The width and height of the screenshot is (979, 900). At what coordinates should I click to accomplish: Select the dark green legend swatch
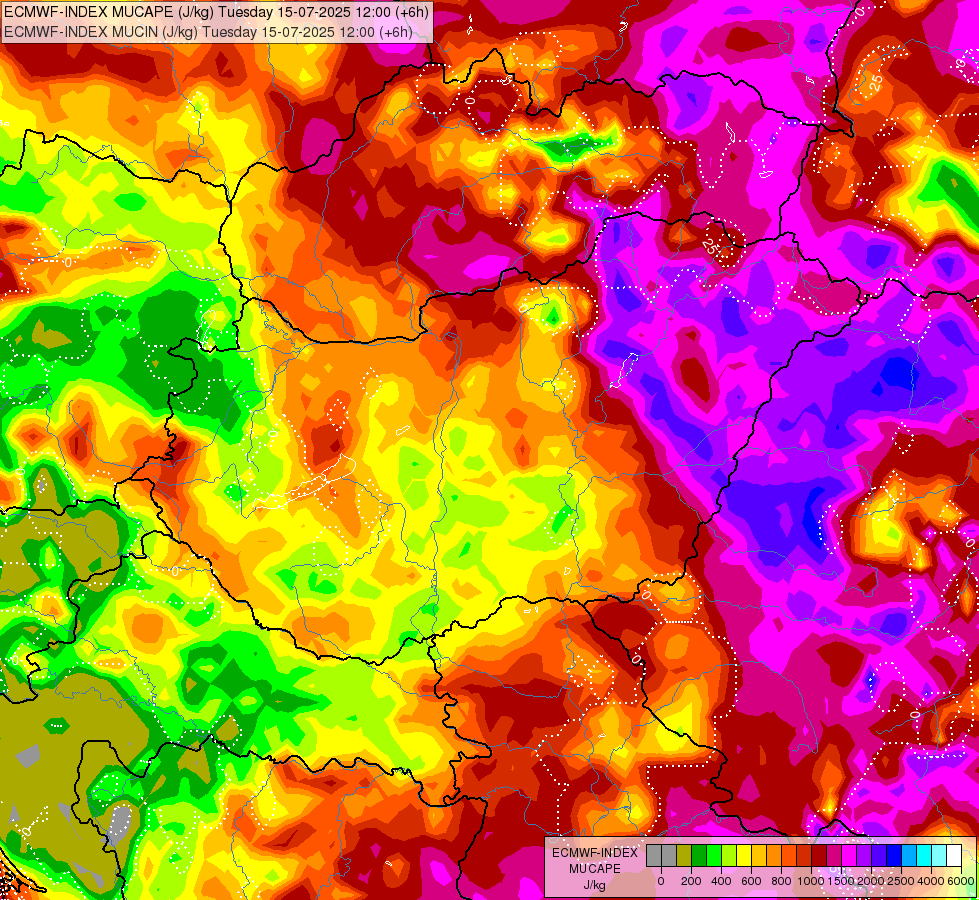tap(699, 856)
